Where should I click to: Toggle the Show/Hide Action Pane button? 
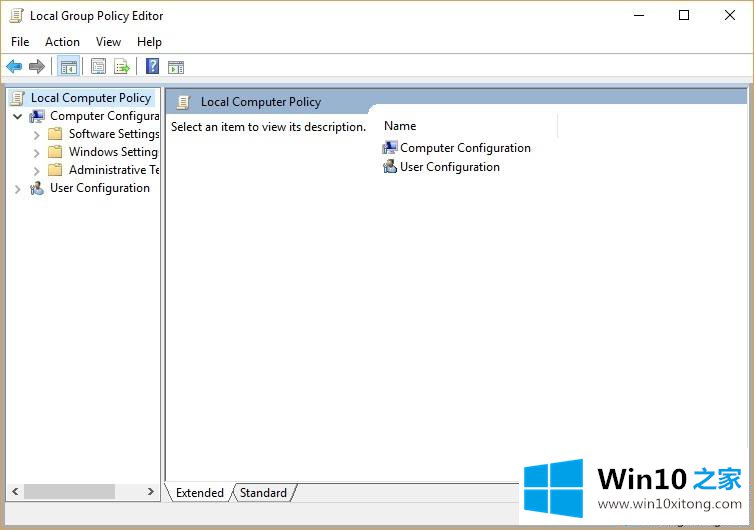point(176,67)
